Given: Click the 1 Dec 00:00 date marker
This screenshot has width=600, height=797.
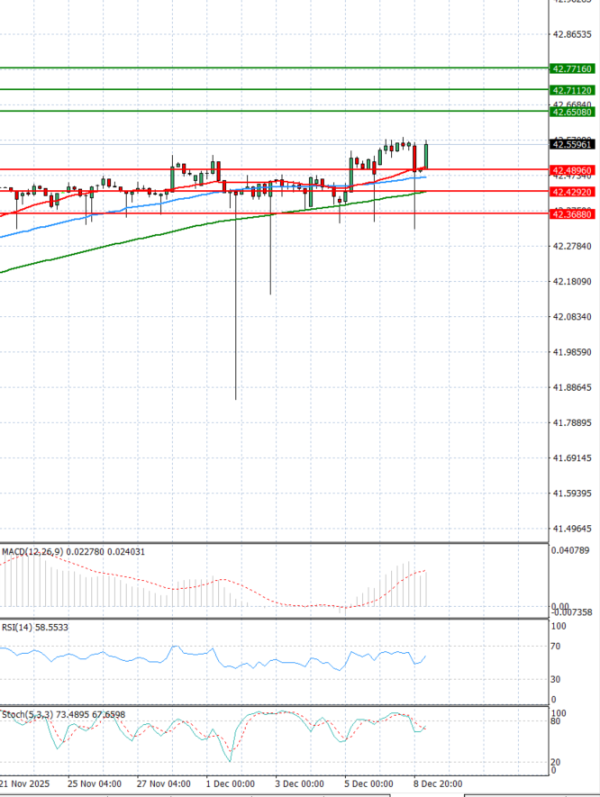Looking at the screenshot, I should 229,783.
